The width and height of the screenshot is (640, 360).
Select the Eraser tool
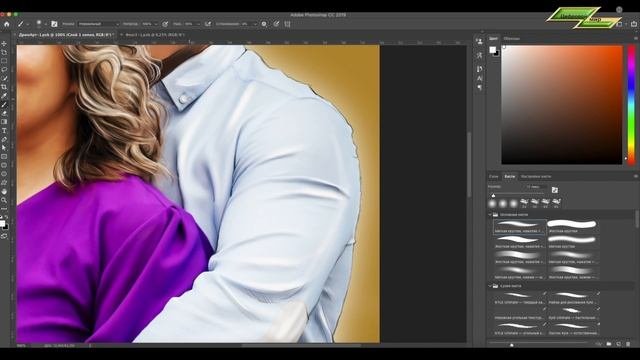4,113
